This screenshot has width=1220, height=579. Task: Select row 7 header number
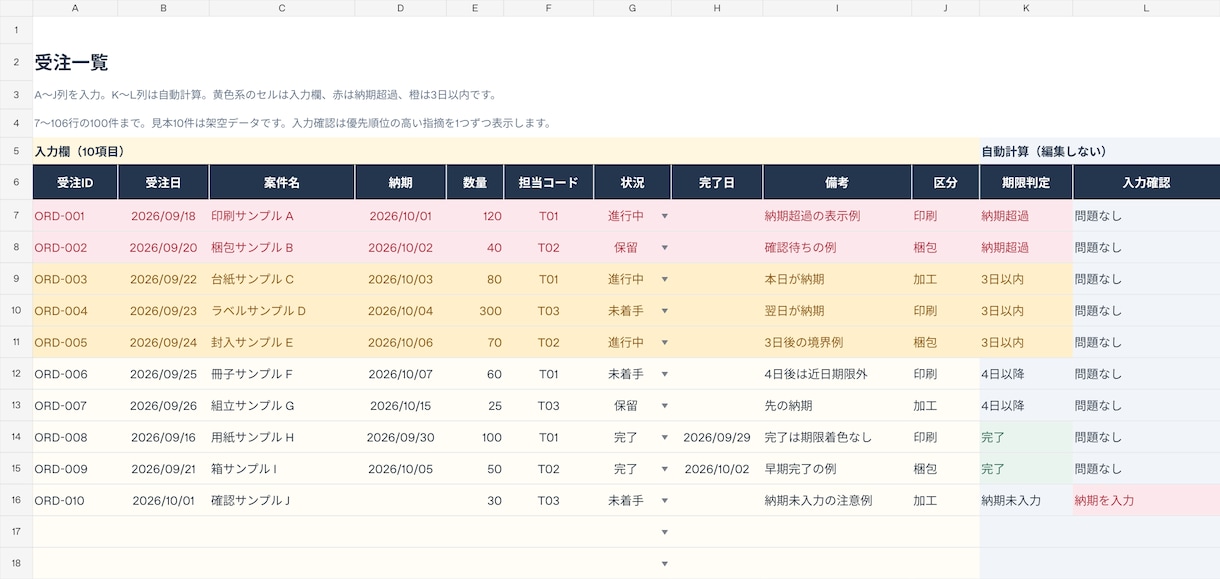[16, 216]
